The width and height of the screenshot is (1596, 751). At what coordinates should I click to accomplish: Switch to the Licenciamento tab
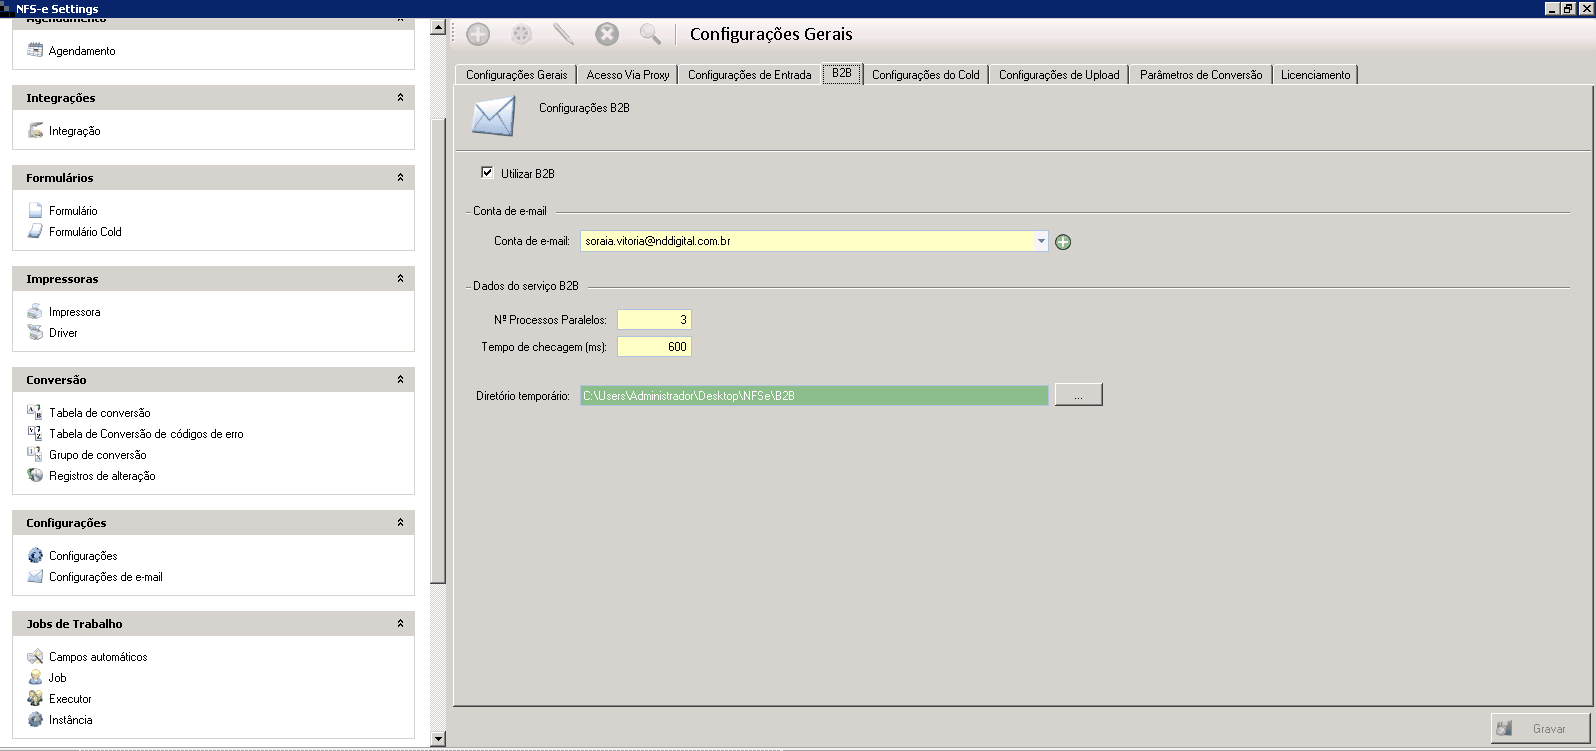[1315, 75]
